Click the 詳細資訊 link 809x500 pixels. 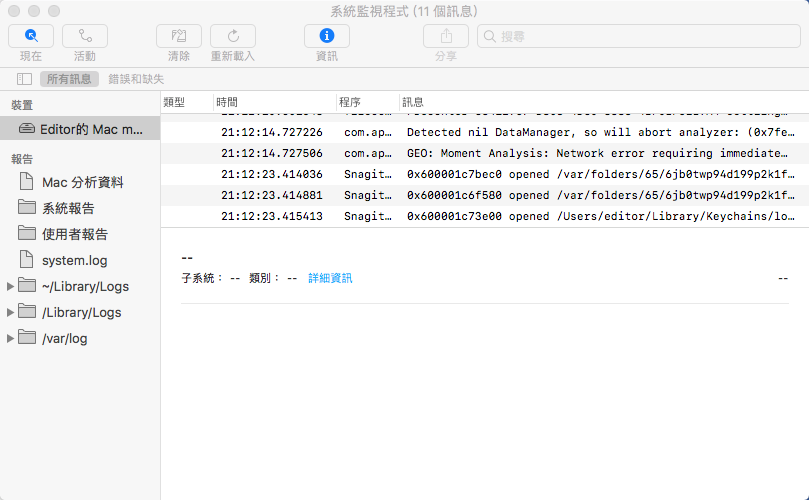[x=330, y=278]
